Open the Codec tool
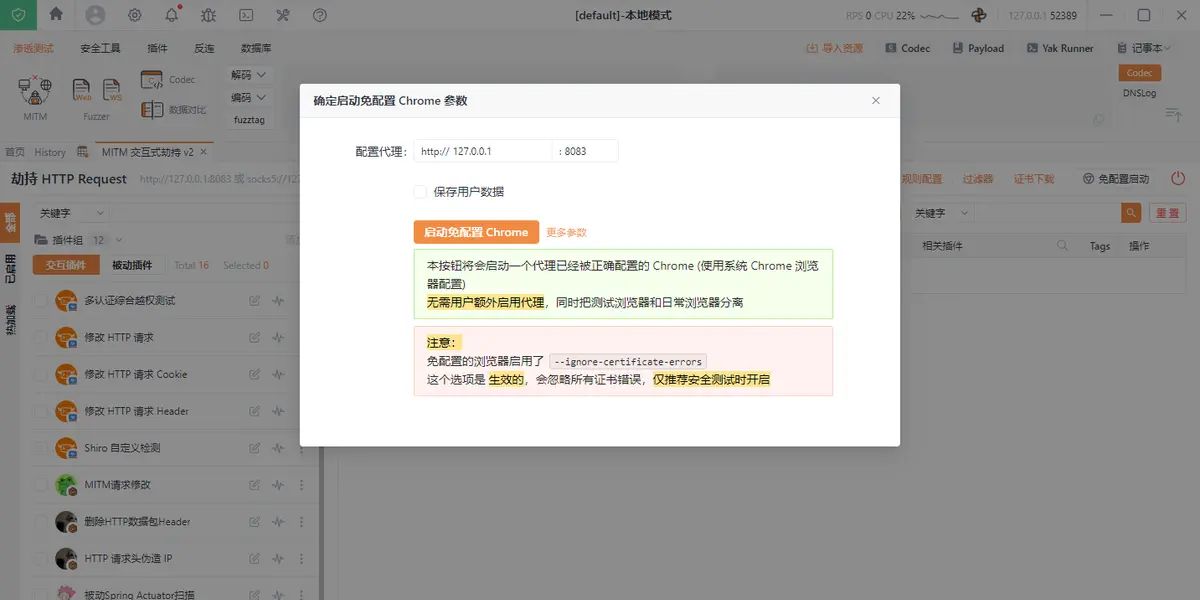 [168, 78]
